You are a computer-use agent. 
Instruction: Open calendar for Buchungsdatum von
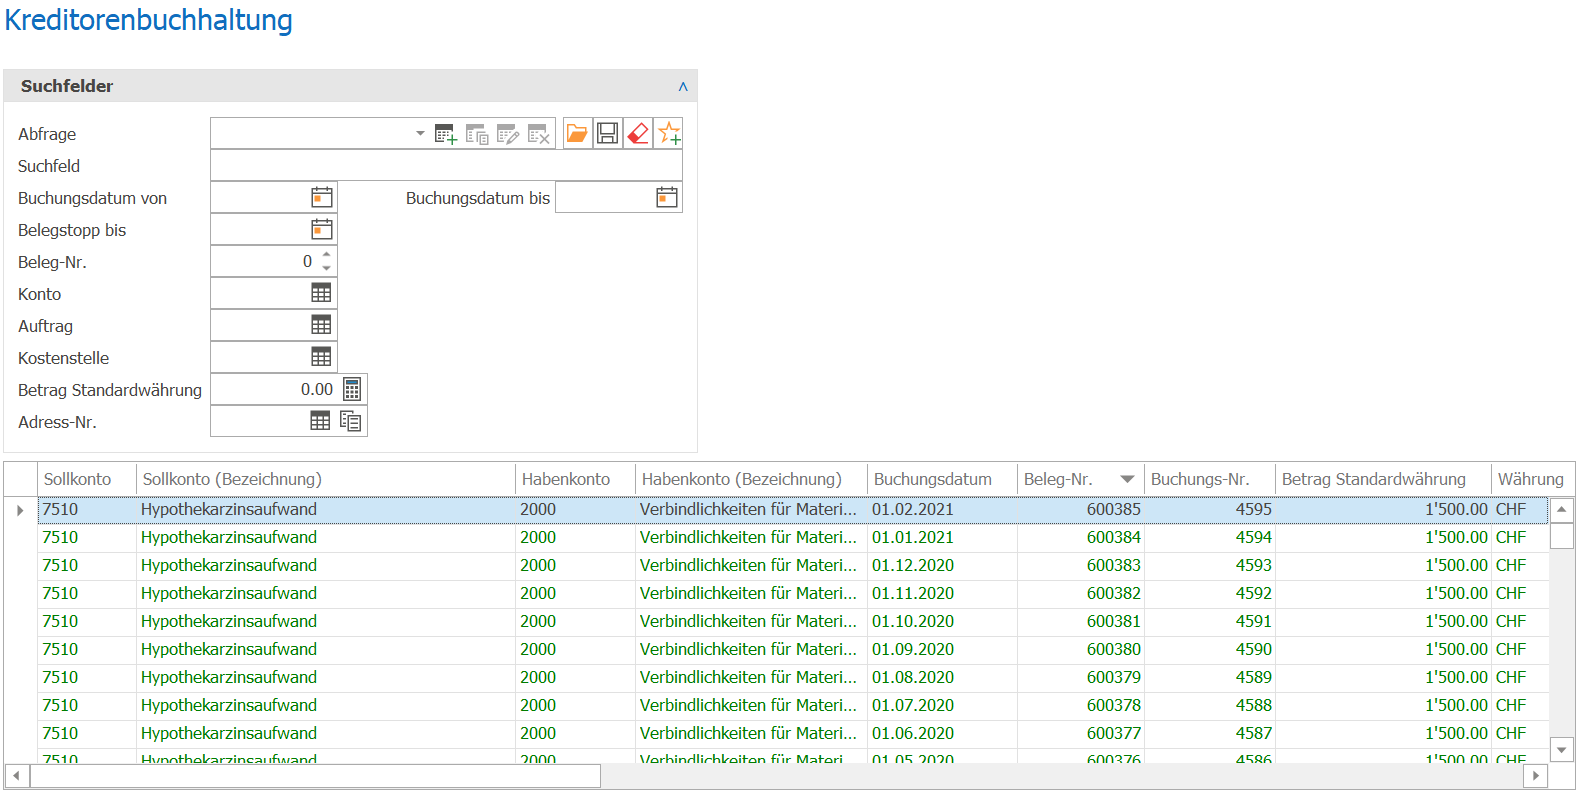pos(322,197)
